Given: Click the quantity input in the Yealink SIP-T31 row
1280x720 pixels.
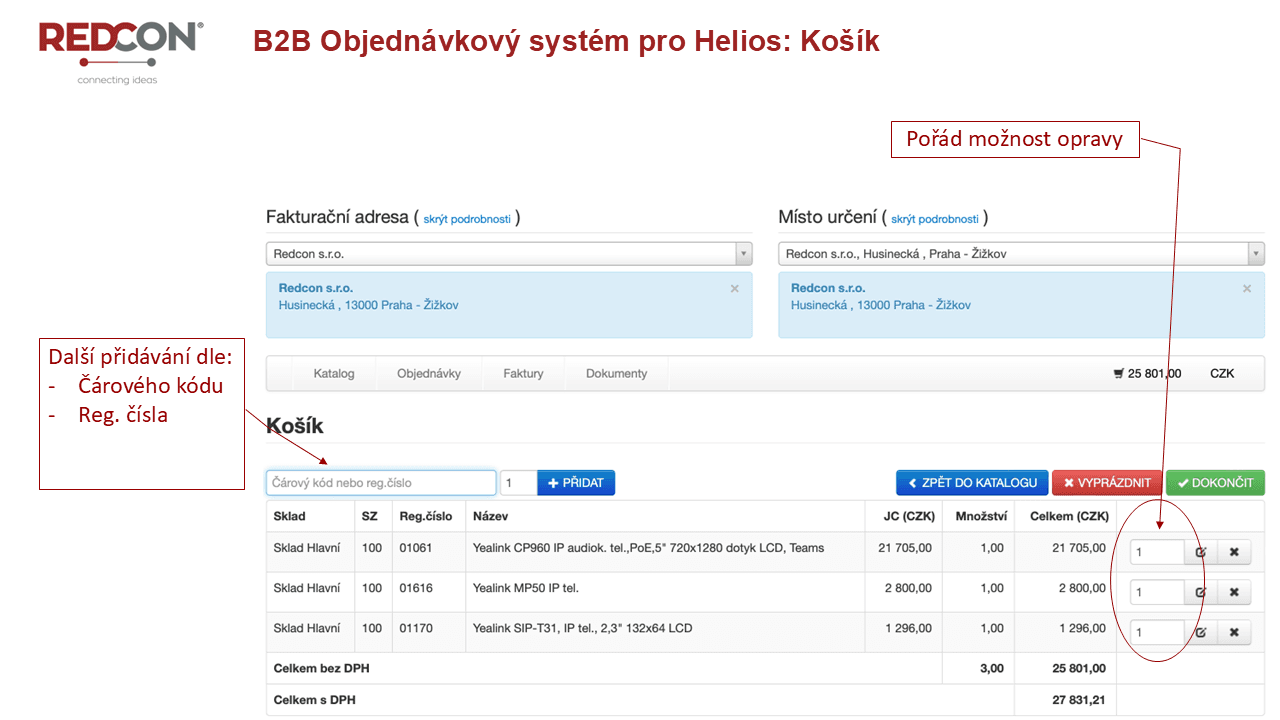Looking at the screenshot, I should pos(1157,632).
